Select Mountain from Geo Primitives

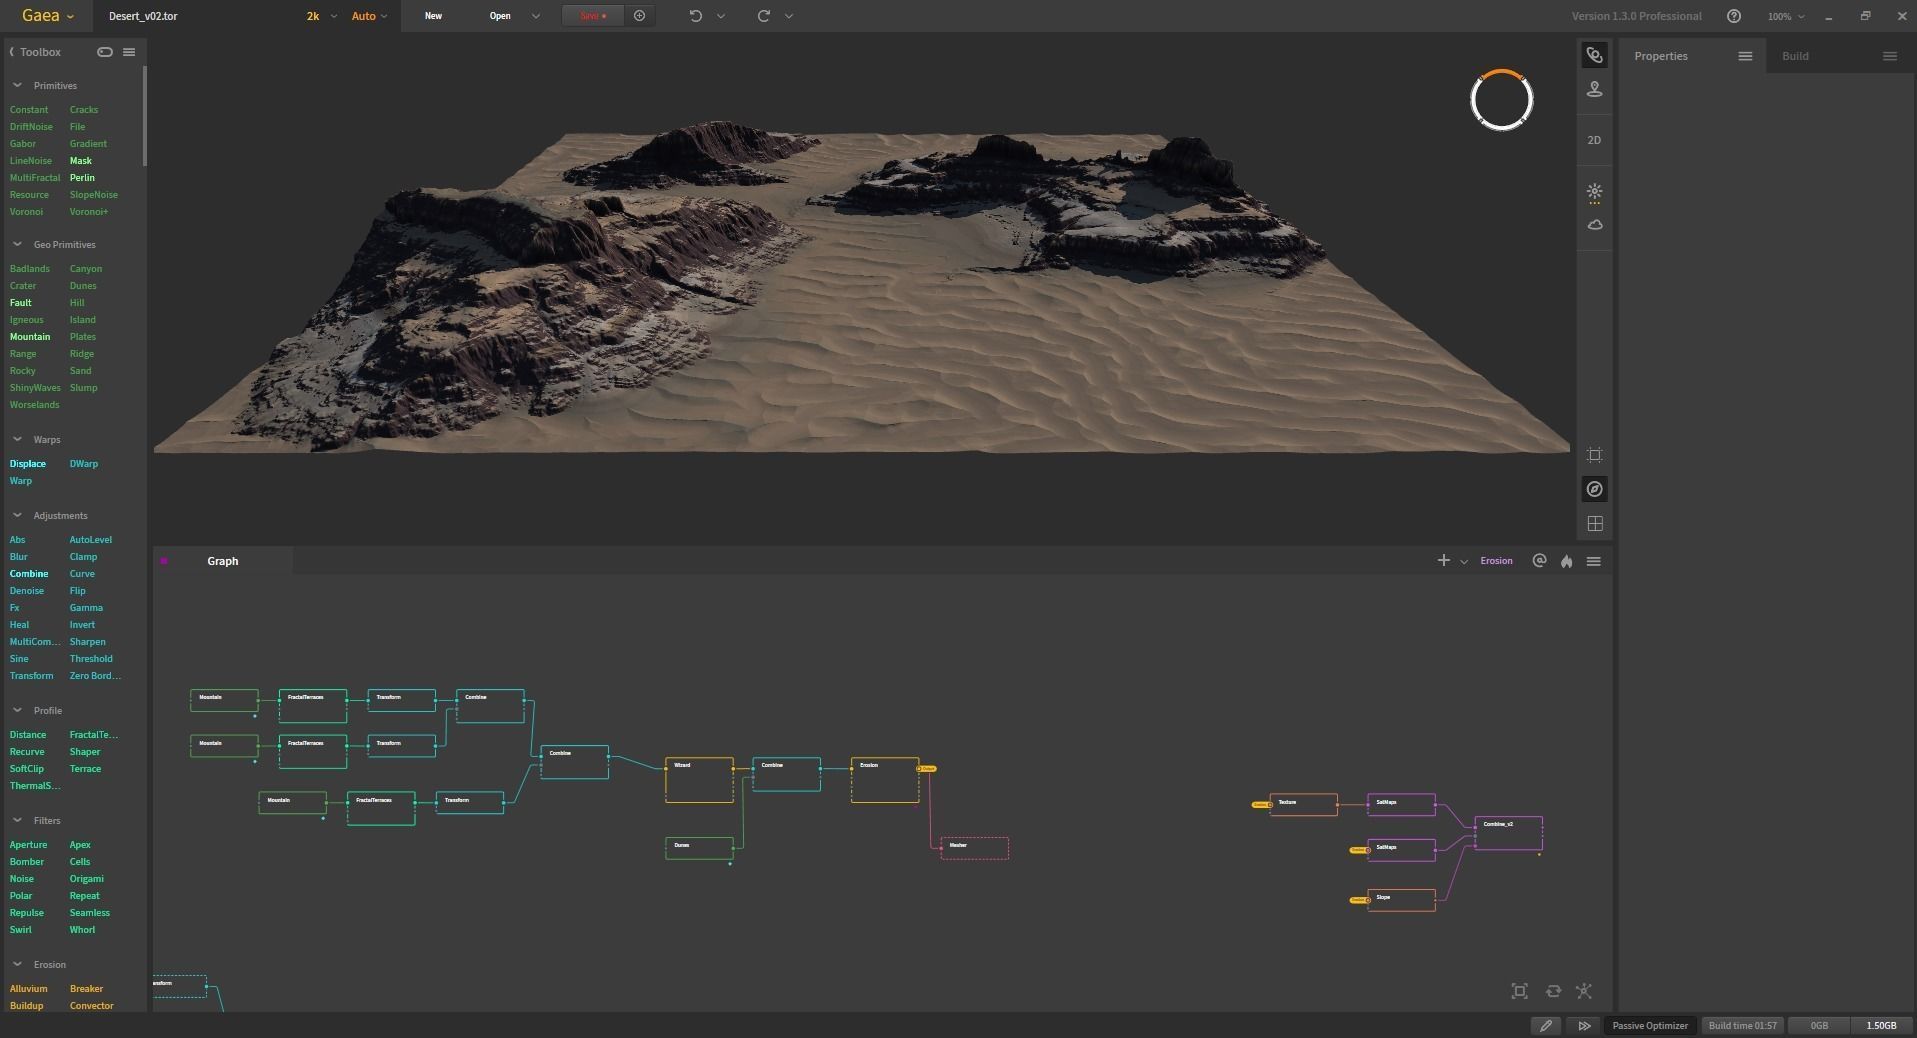click(x=30, y=337)
